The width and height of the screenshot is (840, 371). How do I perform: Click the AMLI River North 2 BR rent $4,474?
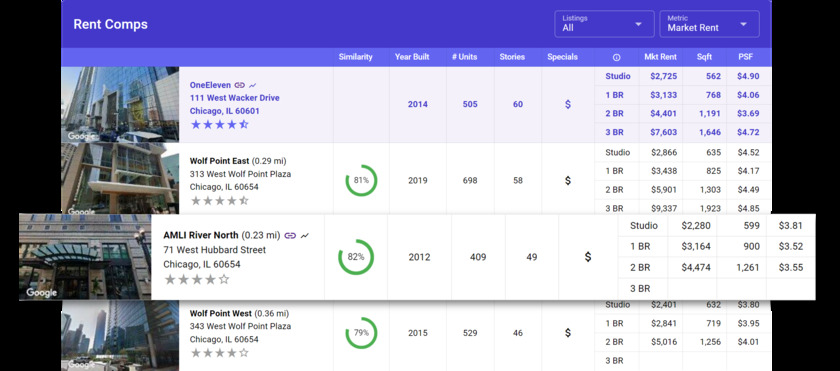pos(696,267)
